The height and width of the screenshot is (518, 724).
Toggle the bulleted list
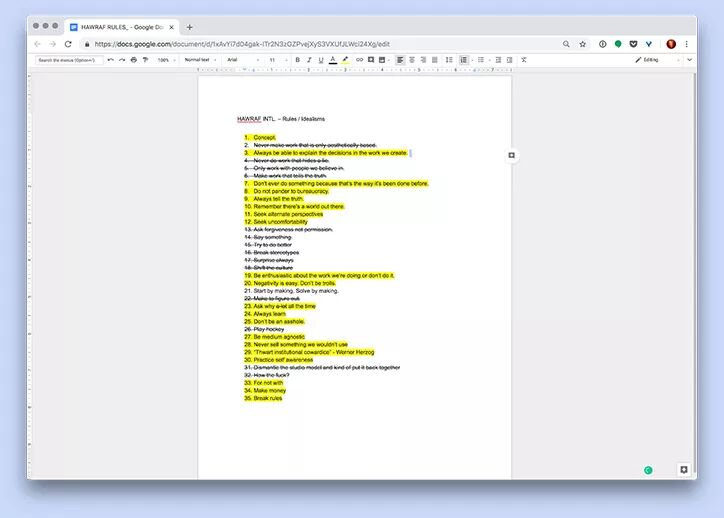point(481,60)
